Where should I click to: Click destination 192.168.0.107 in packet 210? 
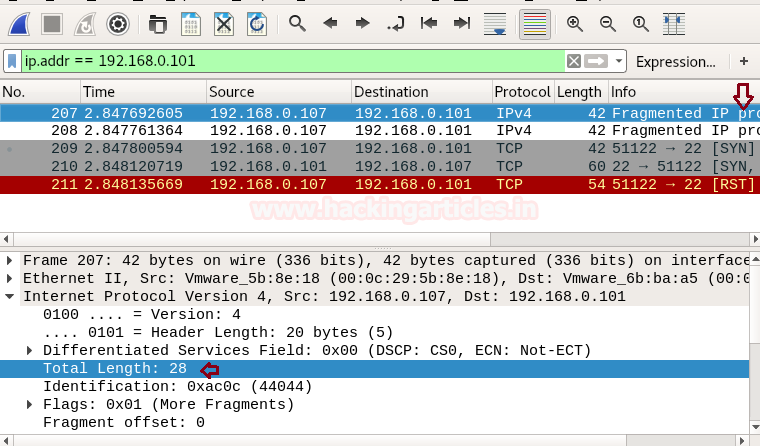click(413, 166)
